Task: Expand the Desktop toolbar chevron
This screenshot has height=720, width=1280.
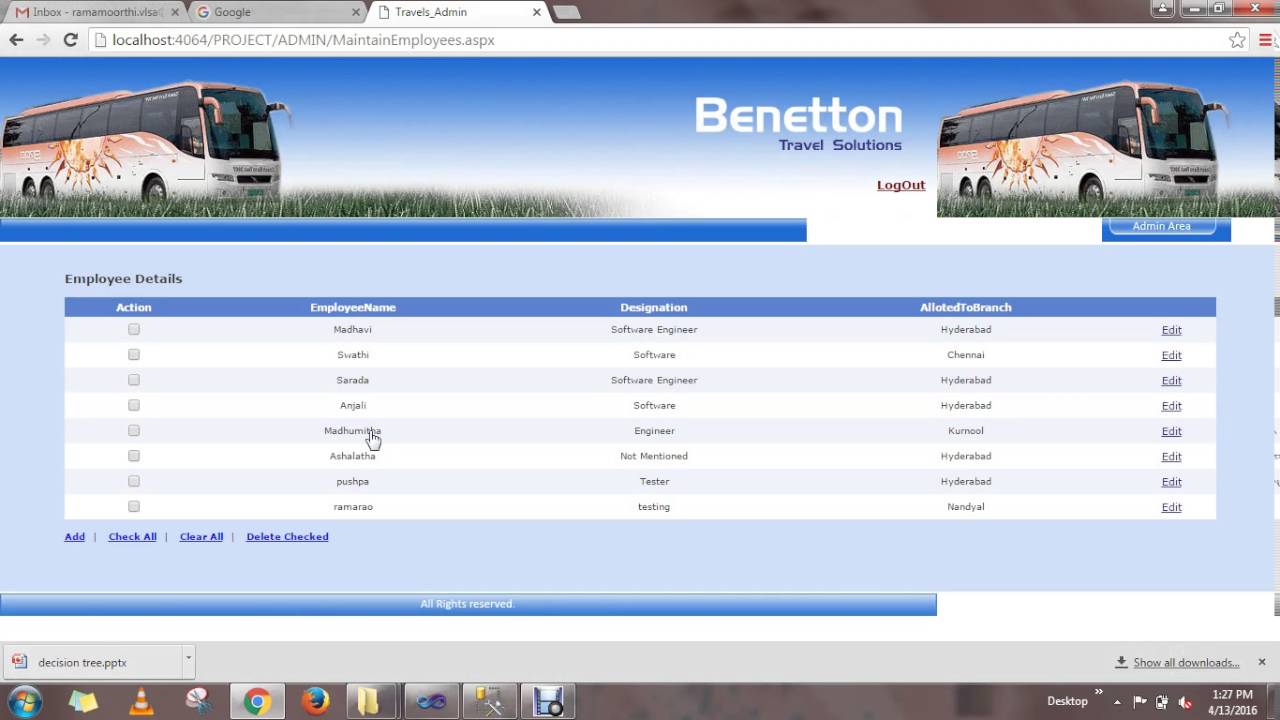Action: pyautogui.click(x=1099, y=693)
